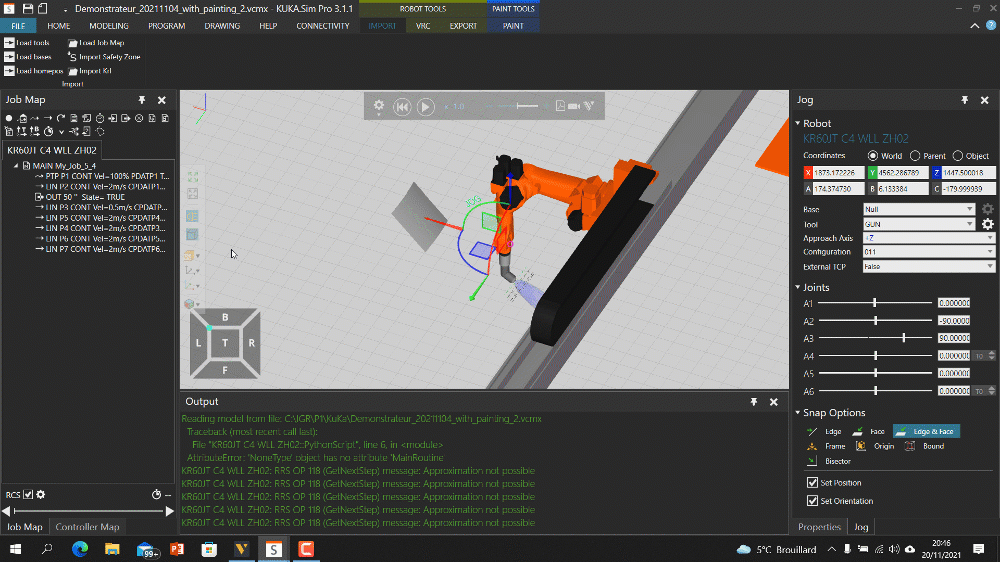1000x562 pixels.
Task: Pin the Output panel
Action: click(754, 402)
